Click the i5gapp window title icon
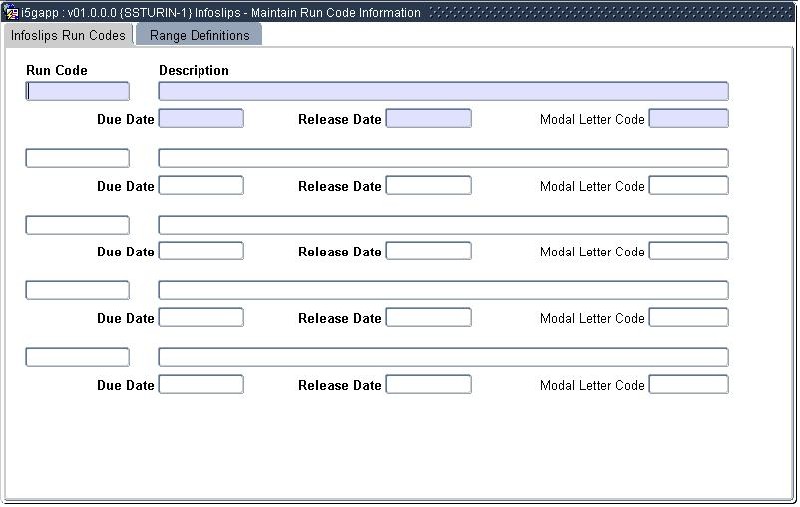The height and width of the screenshot is (507, 800). click(12, 13)
